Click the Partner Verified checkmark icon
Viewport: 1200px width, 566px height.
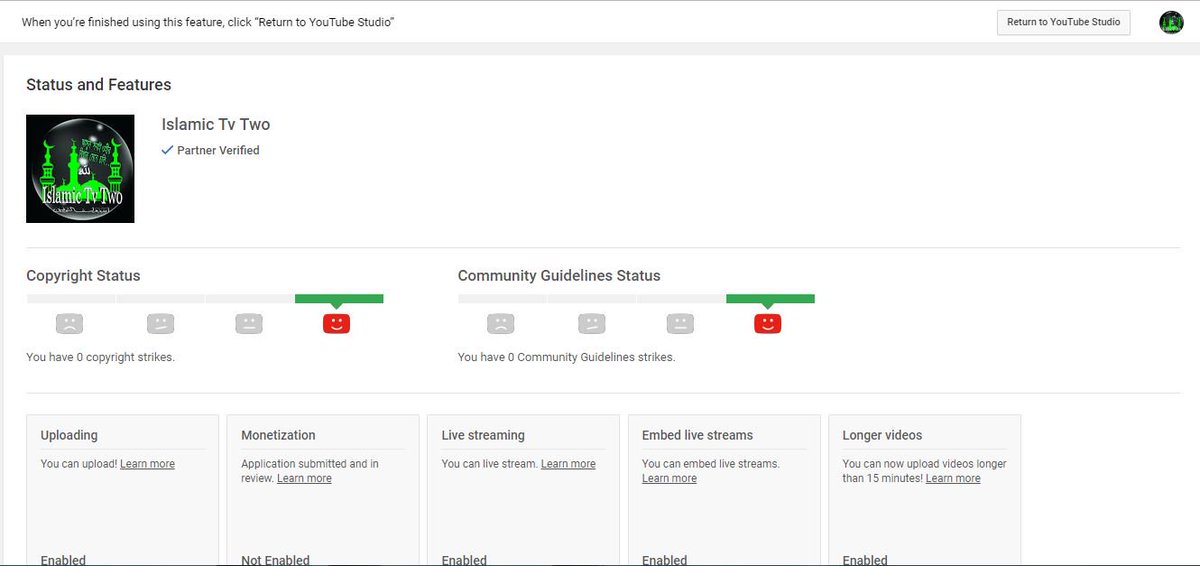click(x=167, y=150)
